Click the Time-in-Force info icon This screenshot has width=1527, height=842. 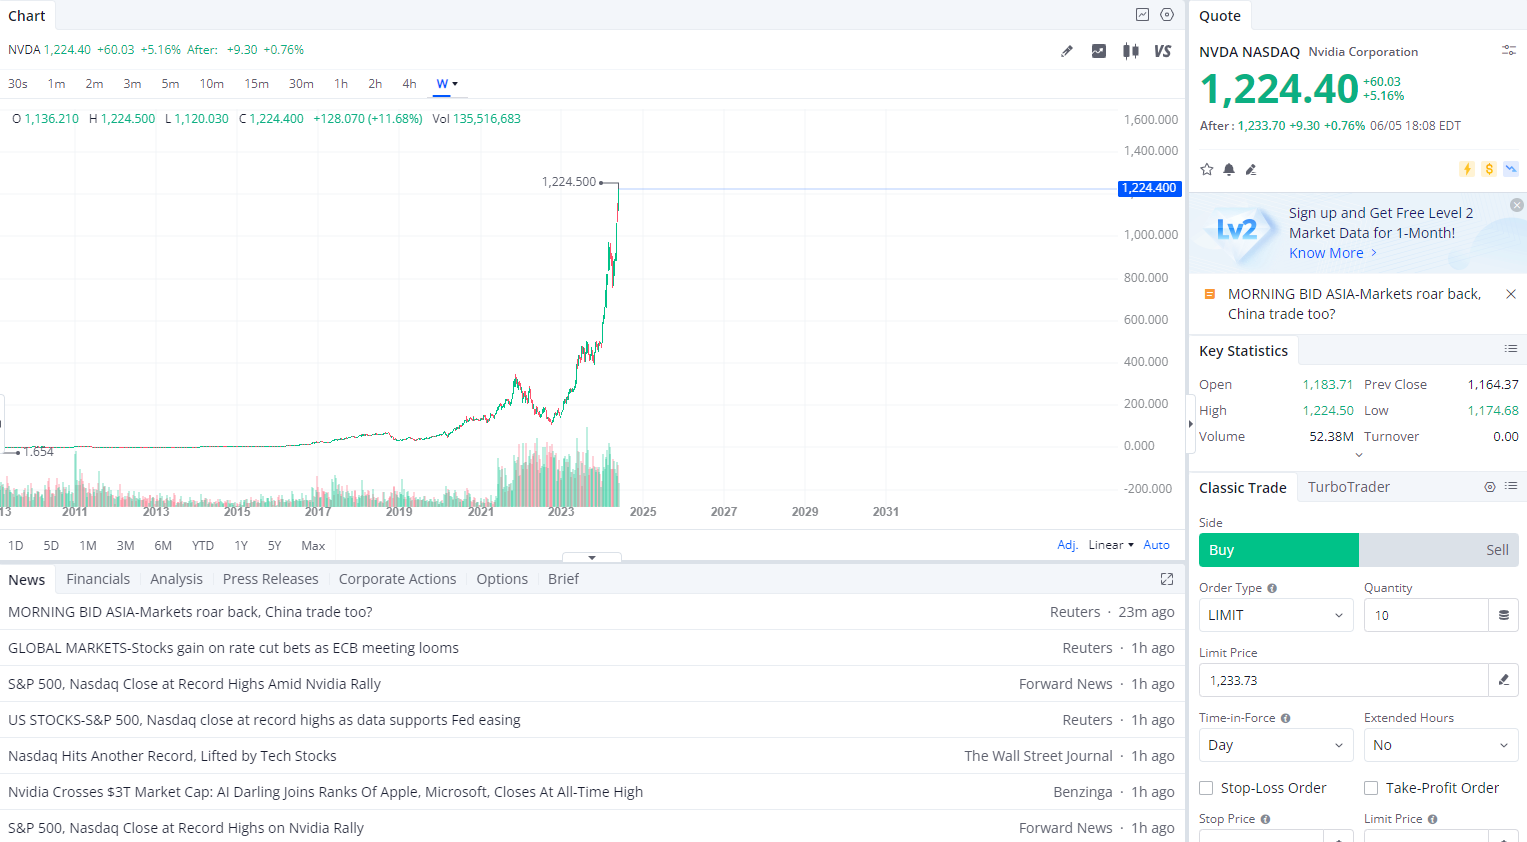1286,718
